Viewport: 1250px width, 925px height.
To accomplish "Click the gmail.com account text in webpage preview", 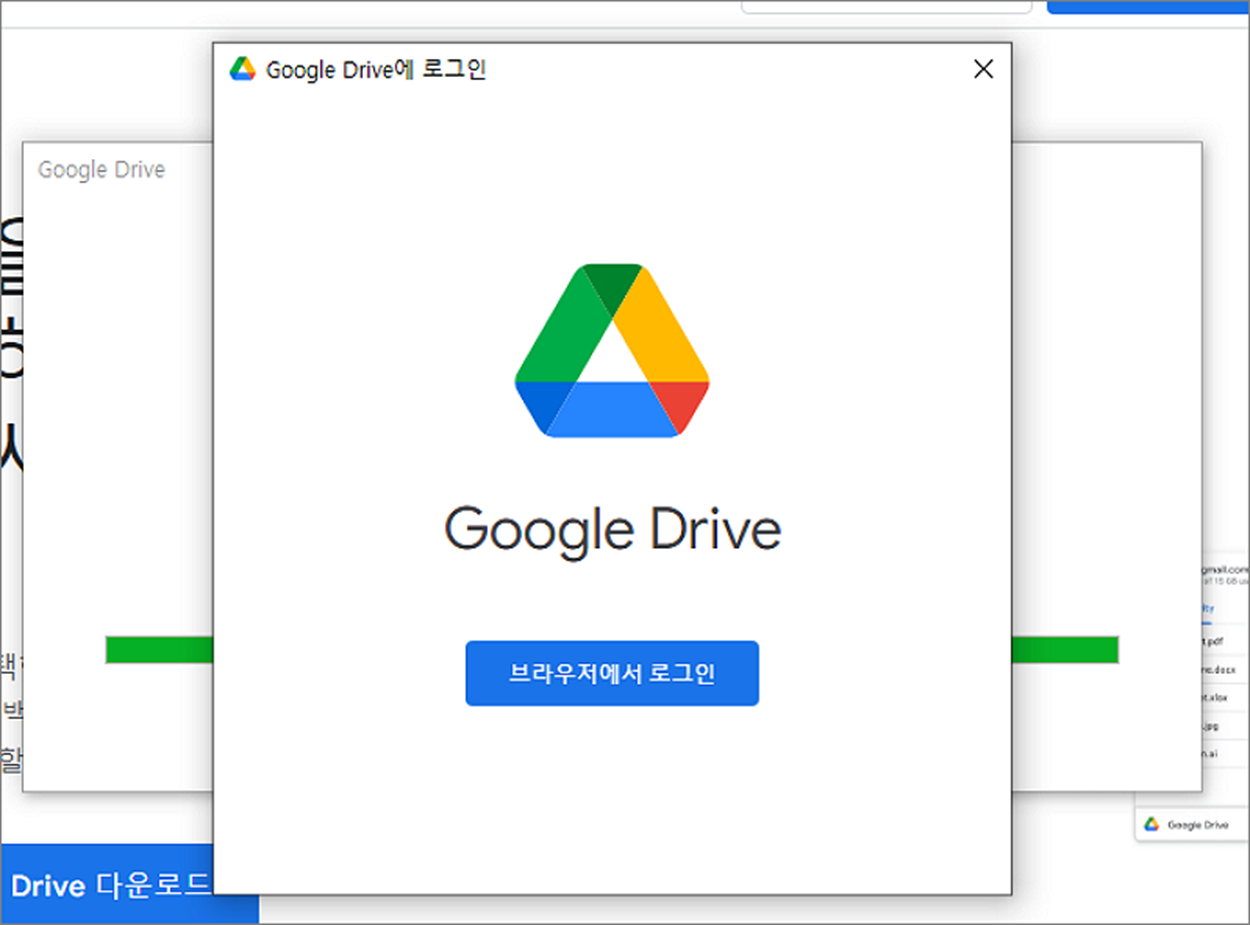I will tap(1225, 569).
